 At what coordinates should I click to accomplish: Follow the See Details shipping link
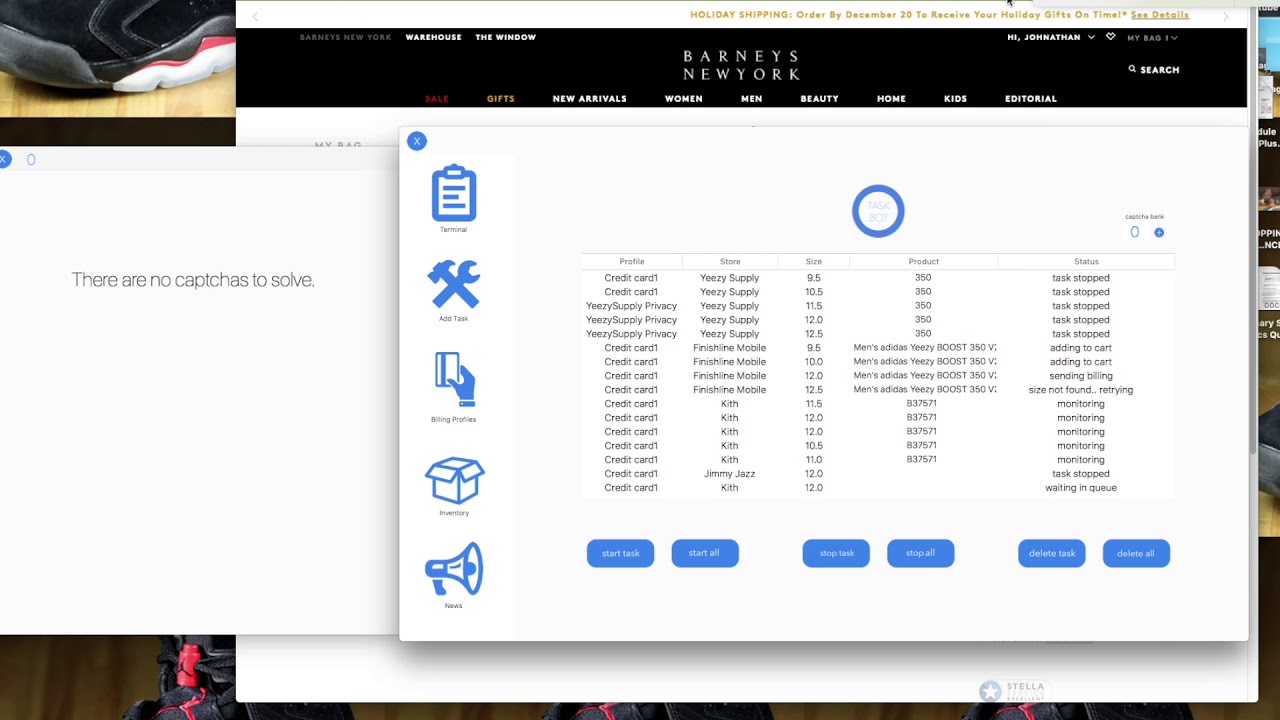point(1159,15)
